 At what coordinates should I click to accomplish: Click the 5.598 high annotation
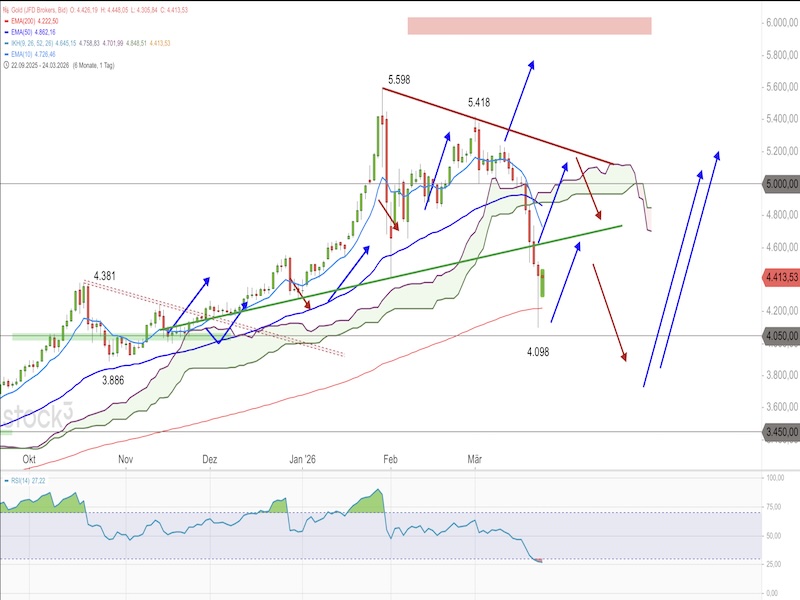click(x=401, y=77)
